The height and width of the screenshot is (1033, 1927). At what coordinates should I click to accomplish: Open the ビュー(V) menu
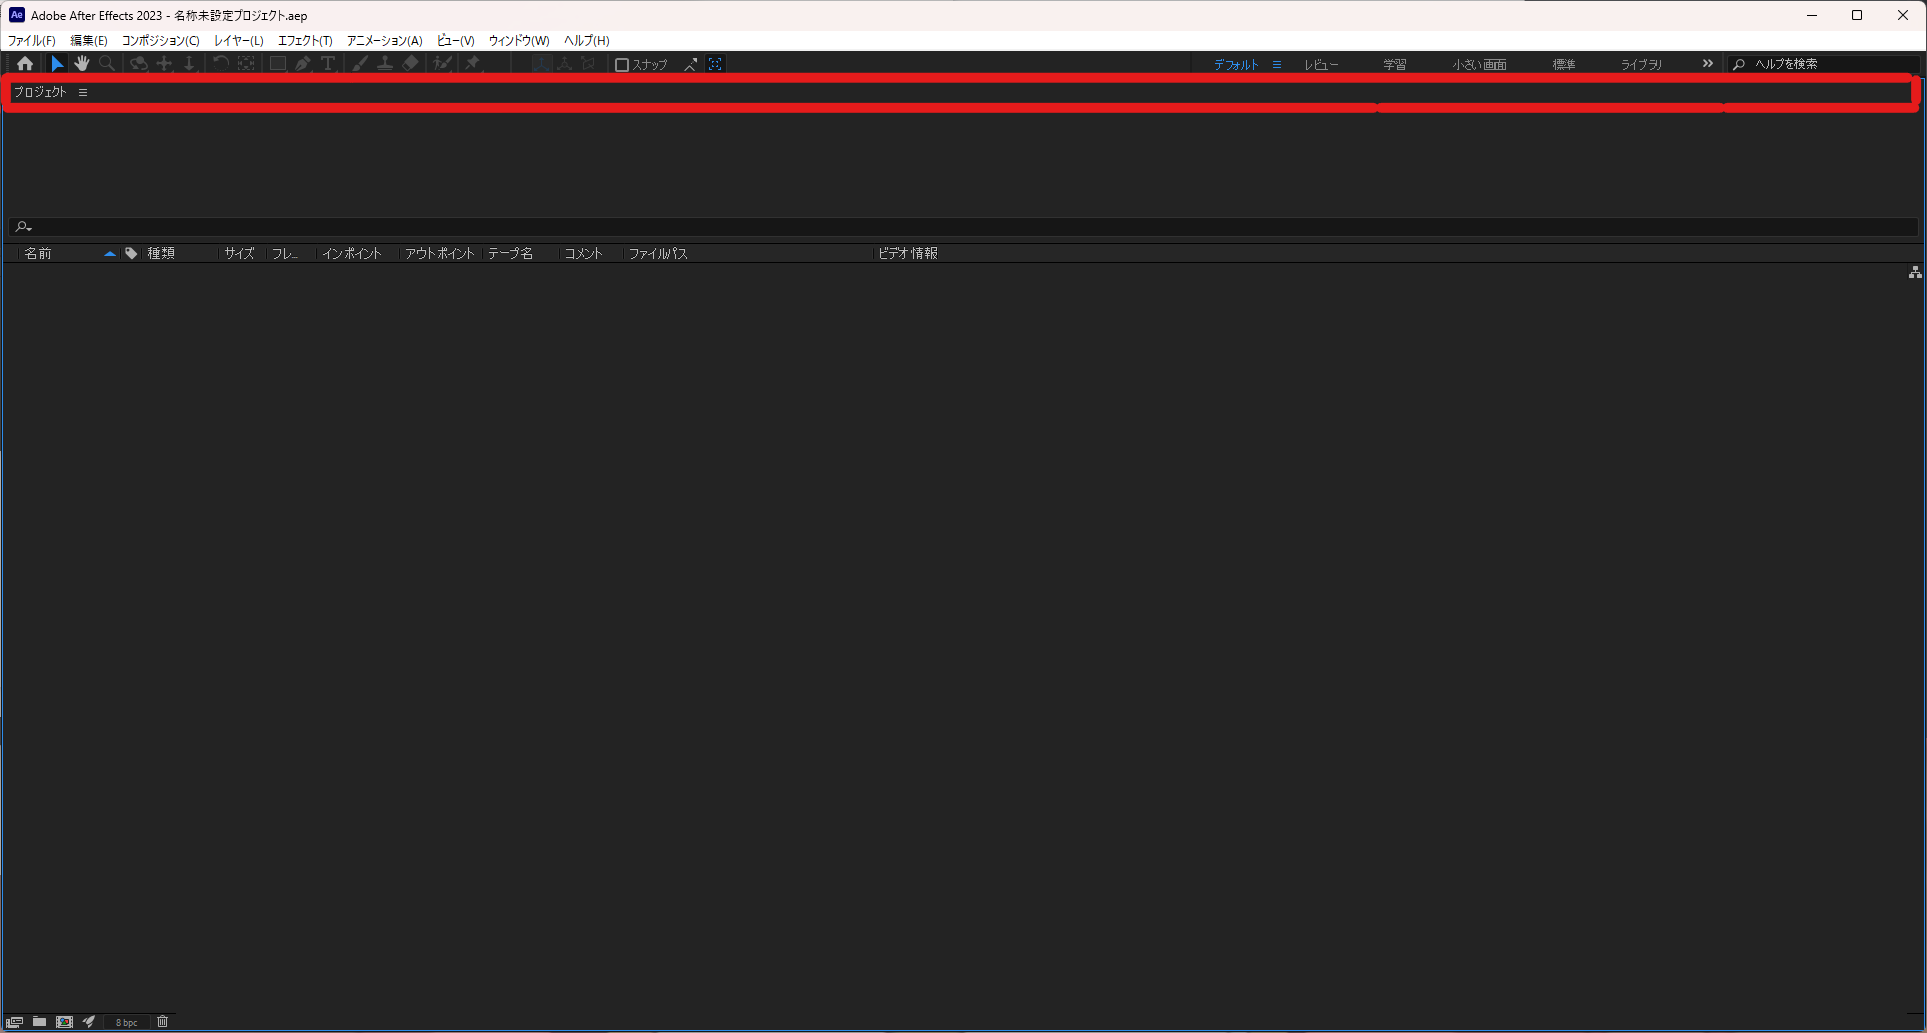[x=456, y=41]
